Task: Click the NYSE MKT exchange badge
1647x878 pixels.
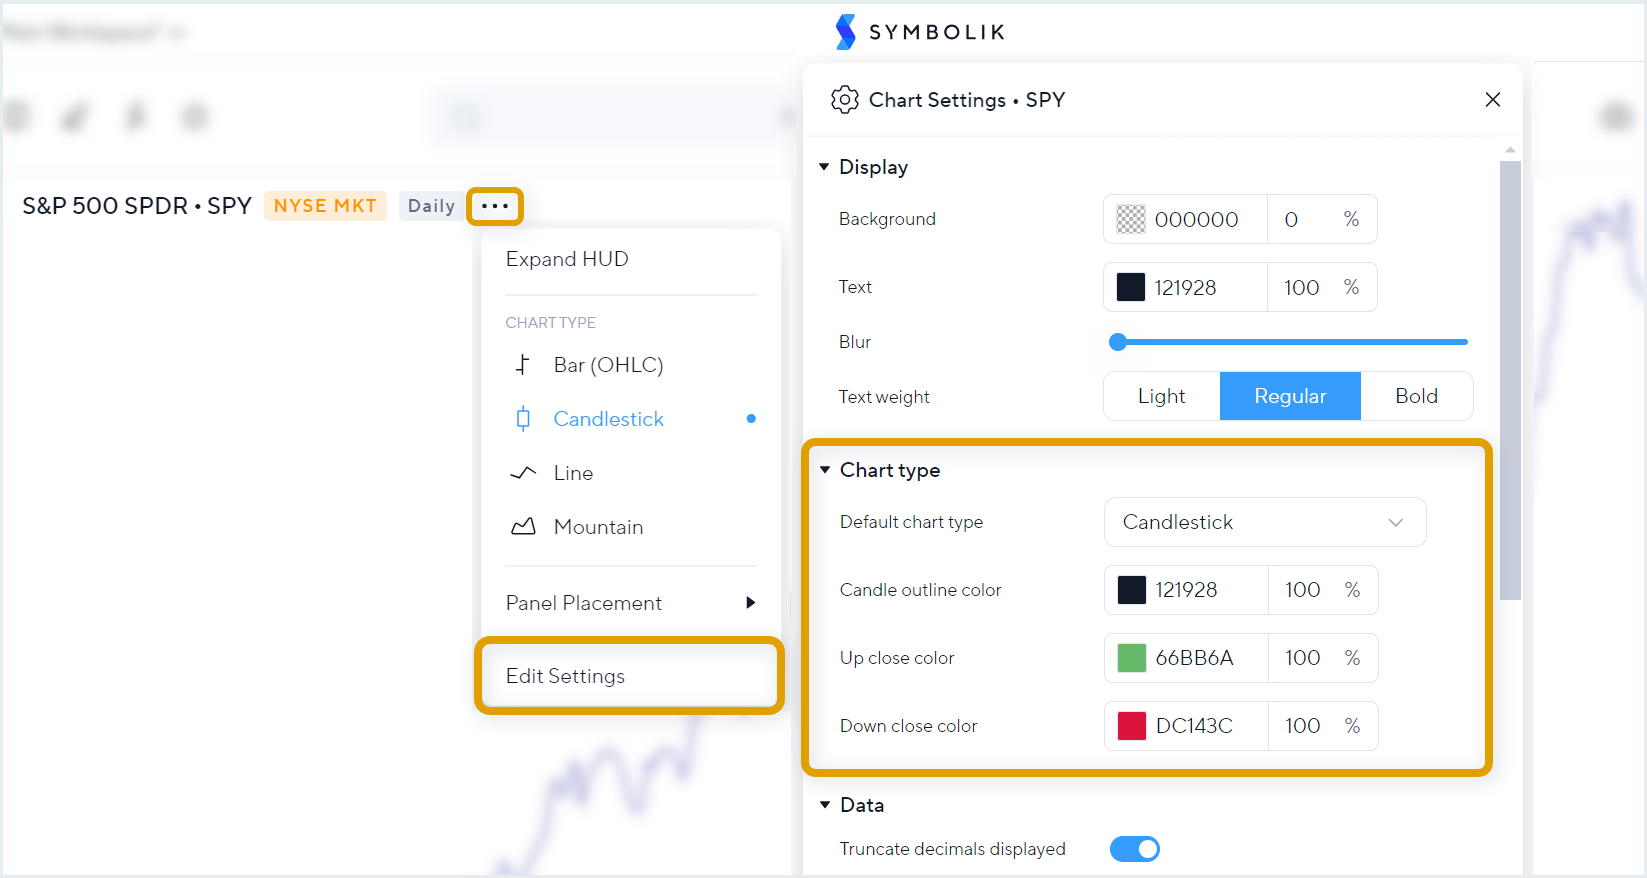Action: [x=325, y=206]
